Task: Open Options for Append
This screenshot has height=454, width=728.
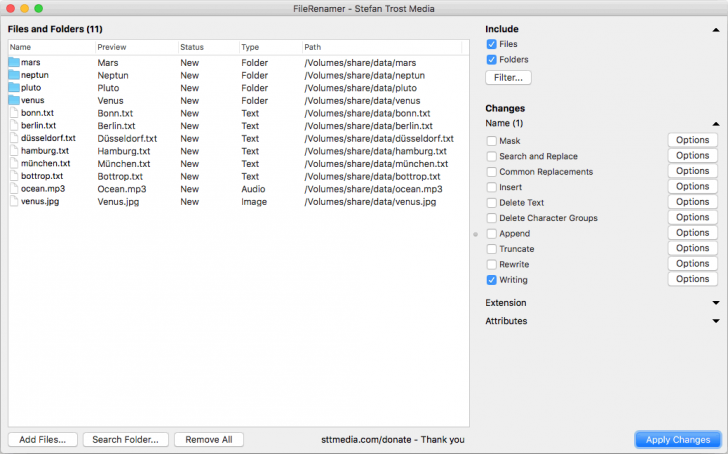Action: 692,233
